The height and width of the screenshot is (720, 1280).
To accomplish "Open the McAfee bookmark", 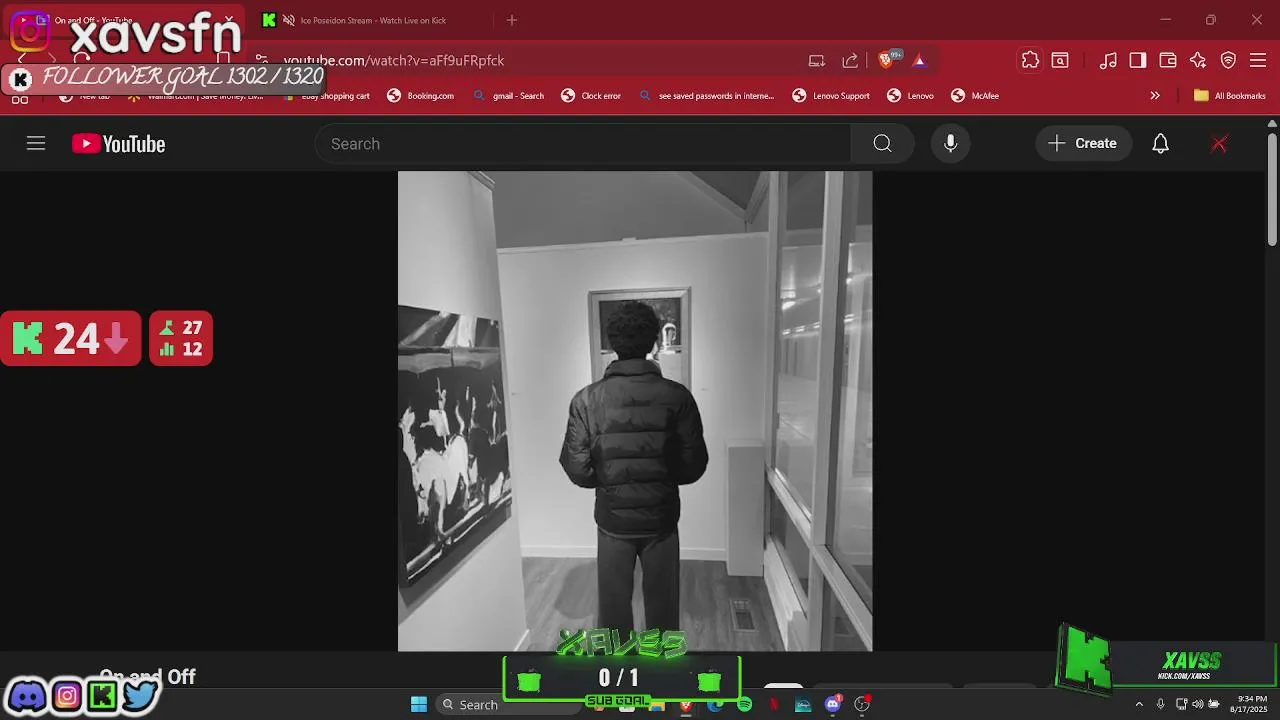I will click(975, 96).
